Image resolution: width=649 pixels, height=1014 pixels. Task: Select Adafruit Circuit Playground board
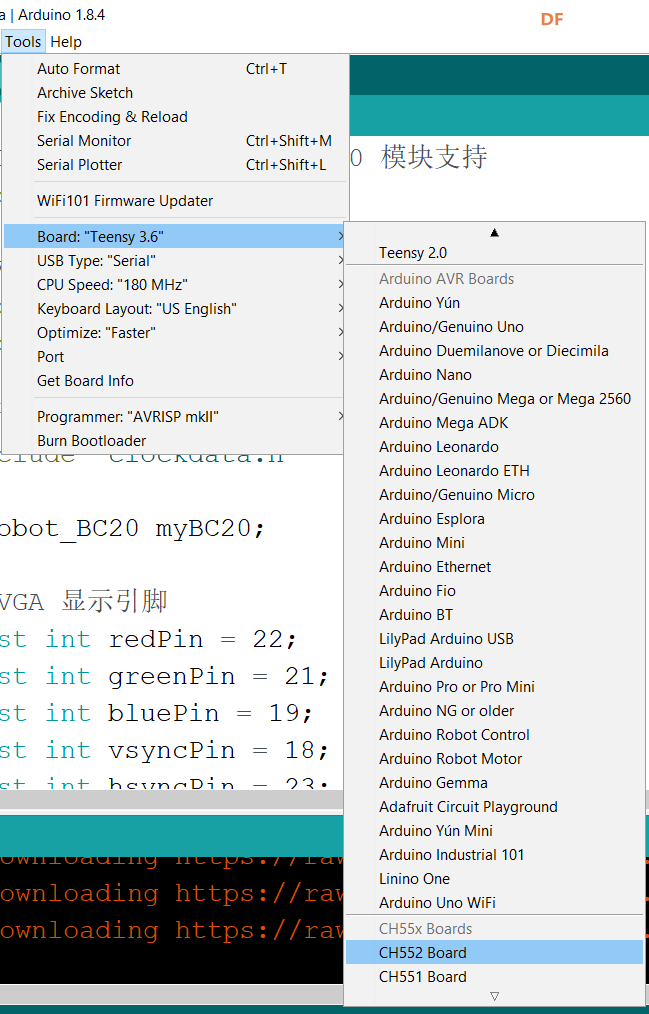click(495, 806)
